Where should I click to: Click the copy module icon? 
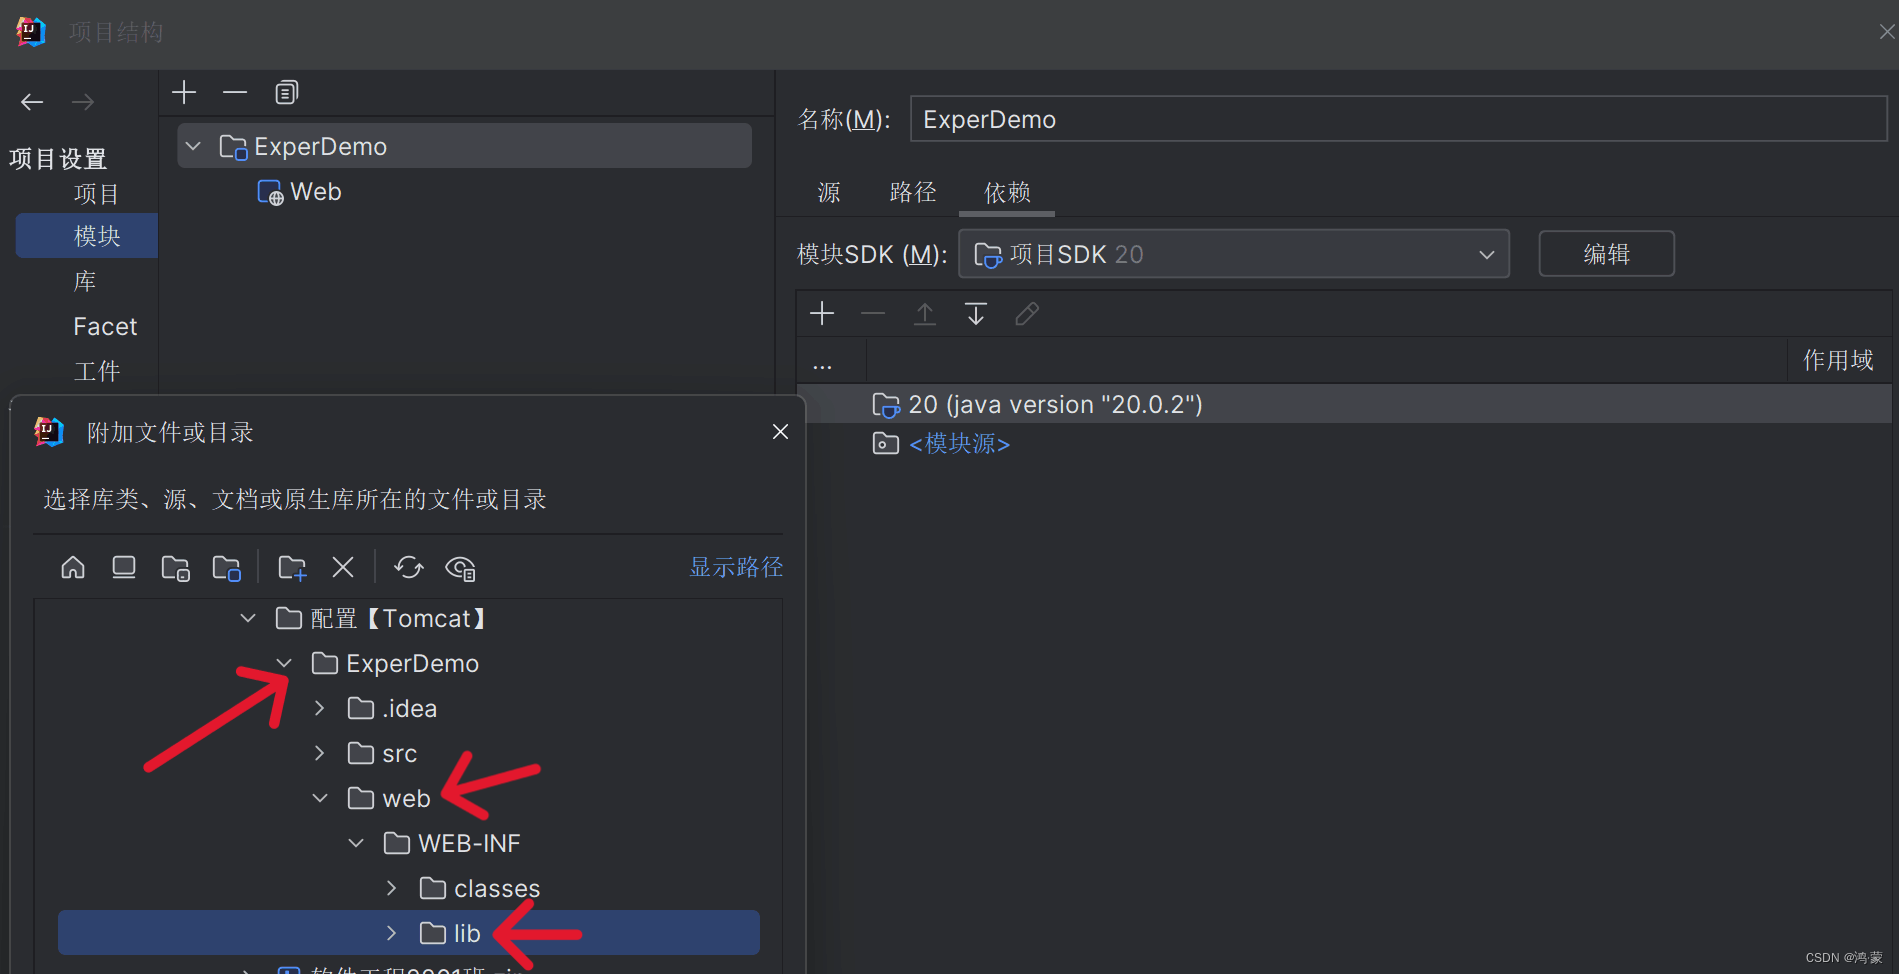point(287,93)
